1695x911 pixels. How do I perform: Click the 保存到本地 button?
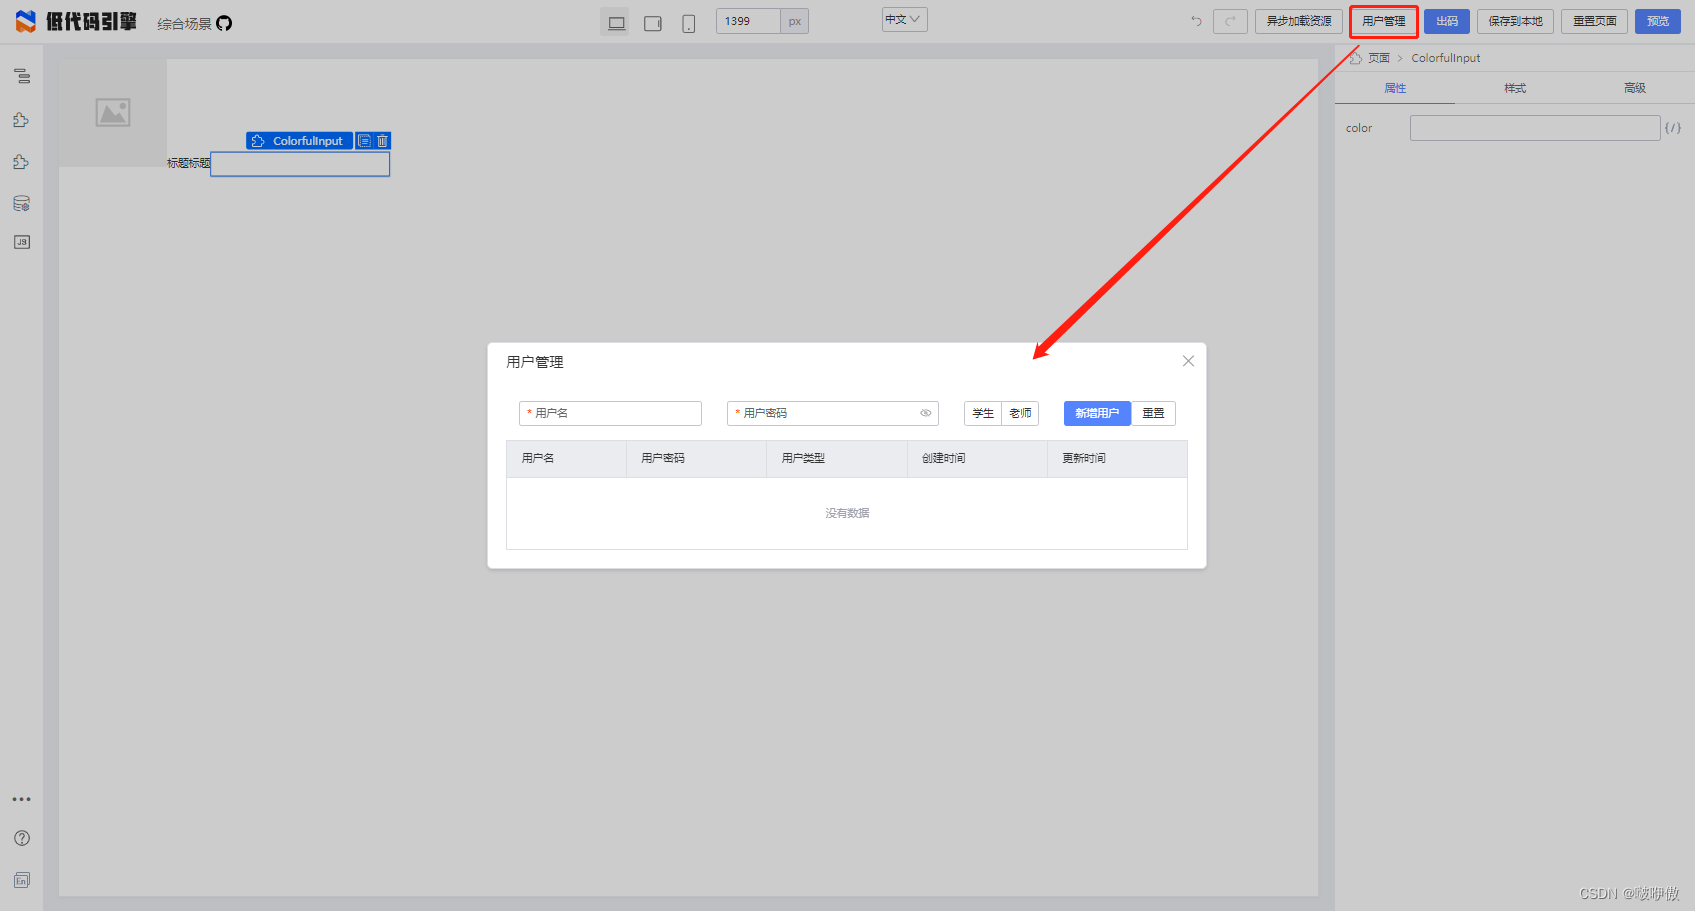coord(1515,21)
